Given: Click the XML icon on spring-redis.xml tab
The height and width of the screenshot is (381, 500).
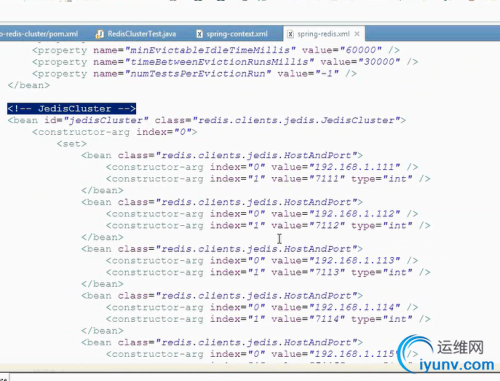Looking at the screenshot, I should [290, 34].
